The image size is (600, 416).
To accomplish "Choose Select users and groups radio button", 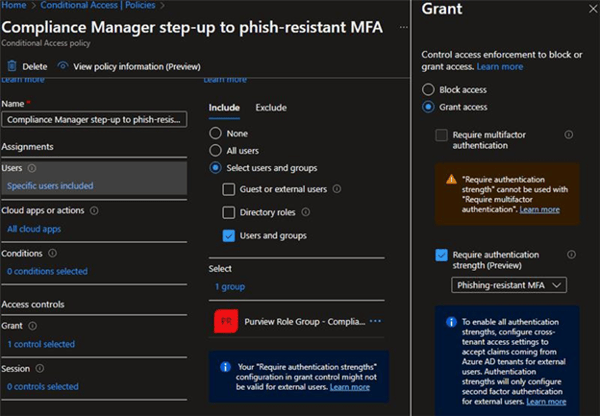I will tap(215, 168).
